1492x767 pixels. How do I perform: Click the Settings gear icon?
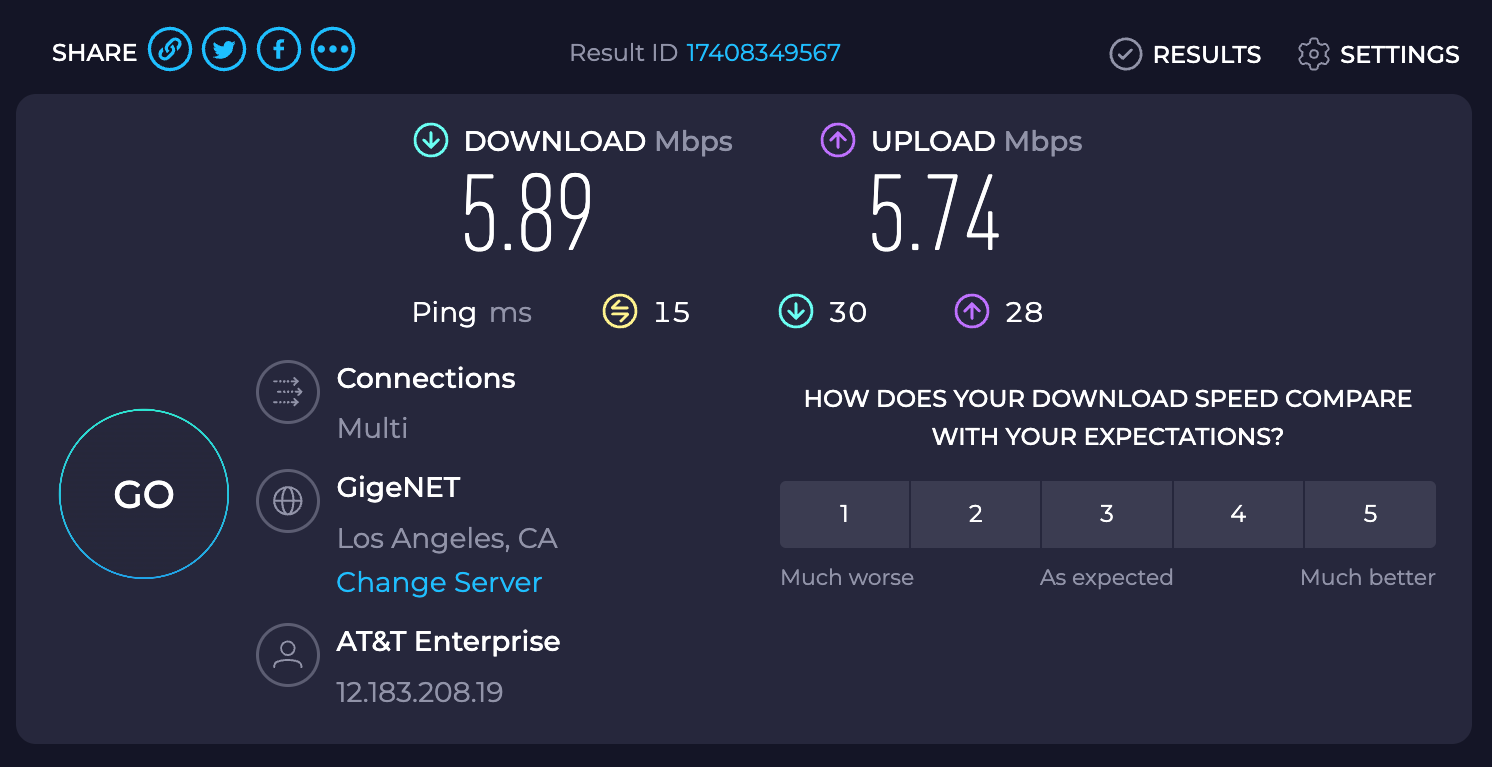1313,54
